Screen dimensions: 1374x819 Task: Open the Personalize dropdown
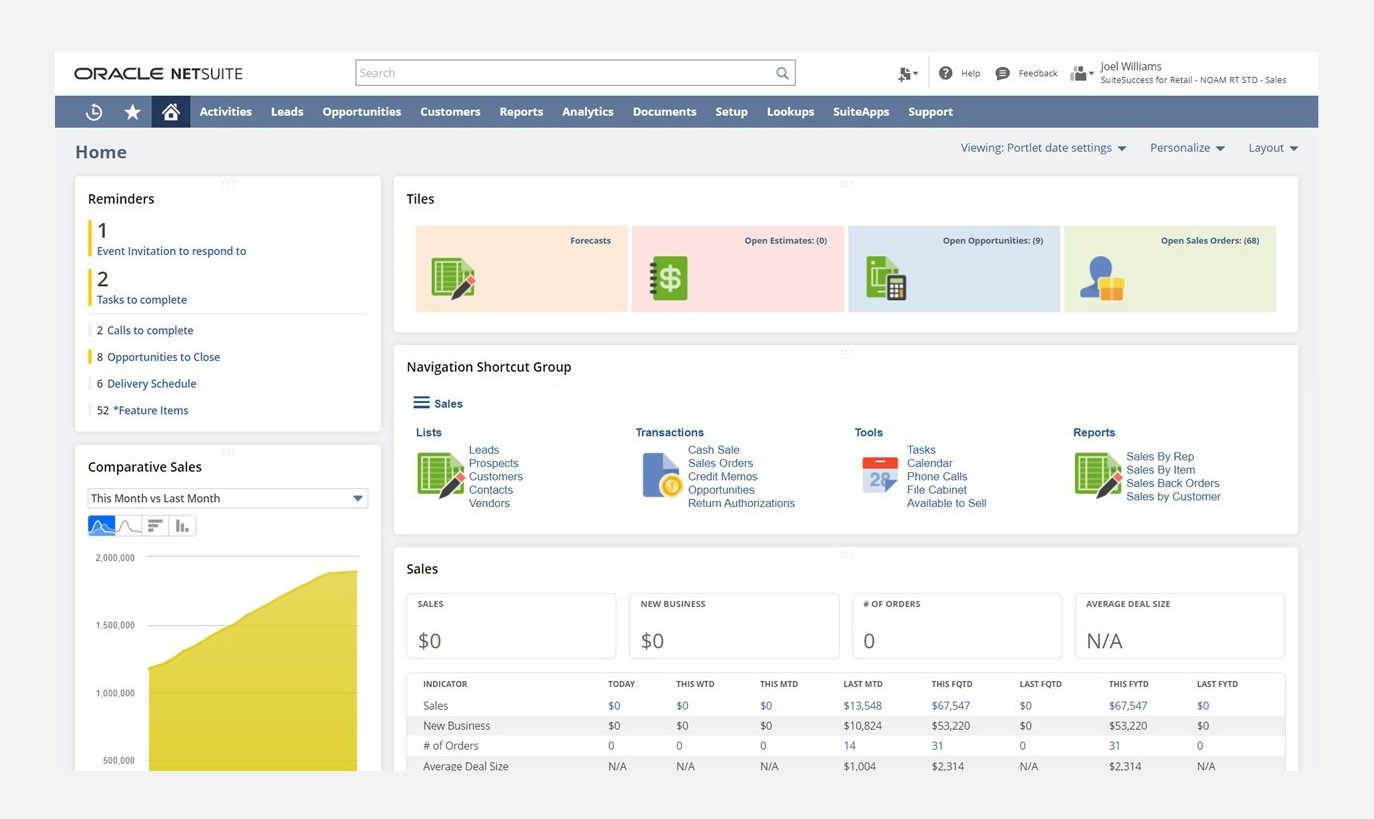point(1186,148)
